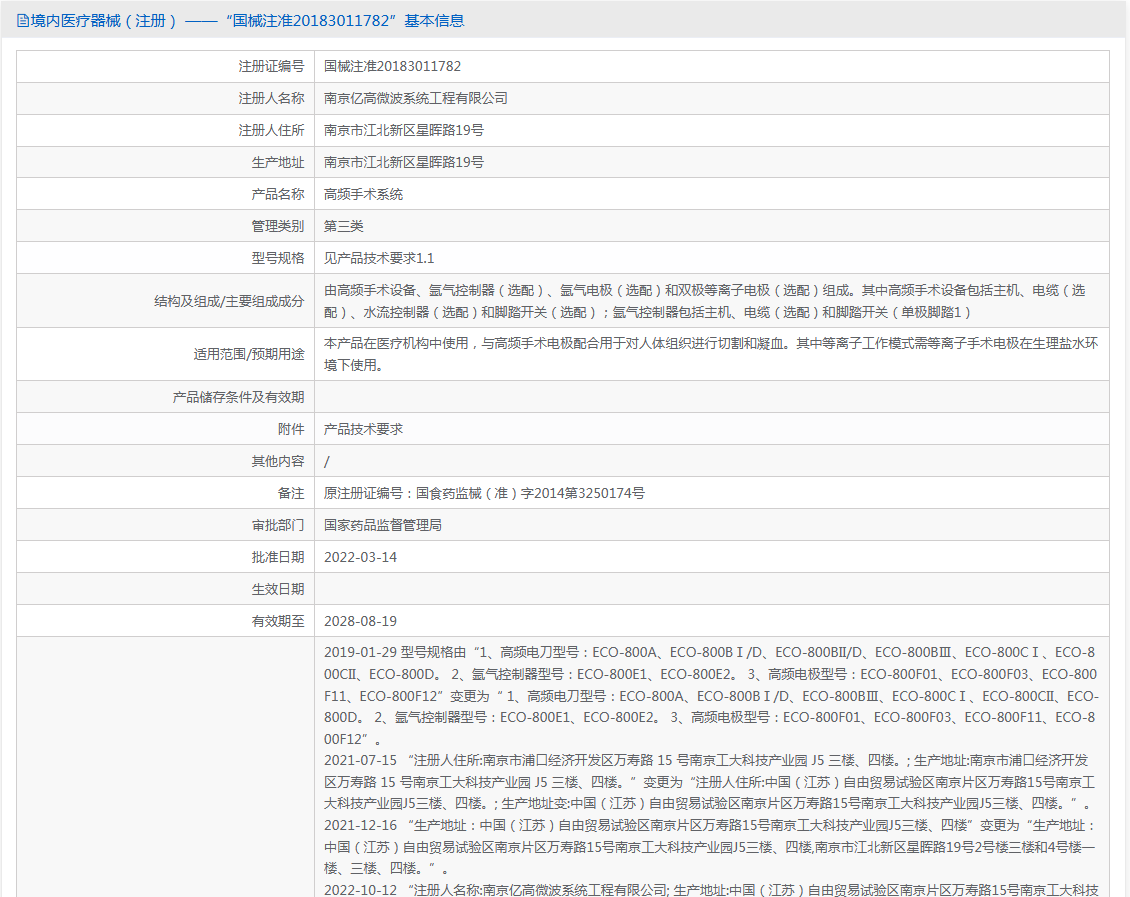The image size is (1130, 897).
Task: Select the 生效日期 label
Action: click(x=278, y=589)
